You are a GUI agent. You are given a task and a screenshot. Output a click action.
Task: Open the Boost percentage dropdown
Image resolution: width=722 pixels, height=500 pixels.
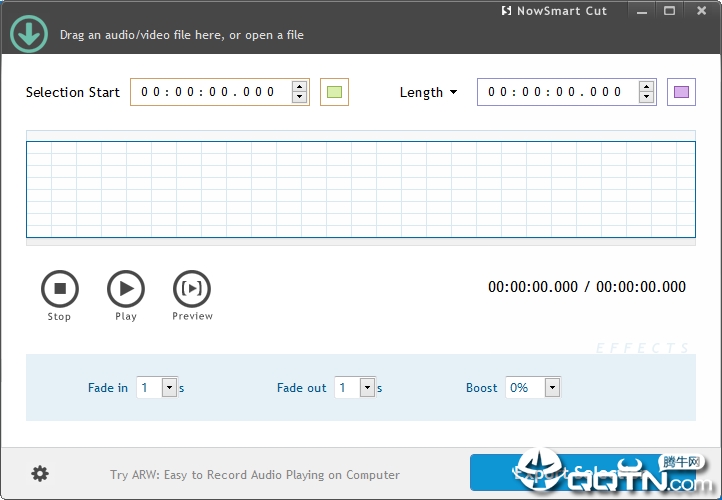point(553,388)
